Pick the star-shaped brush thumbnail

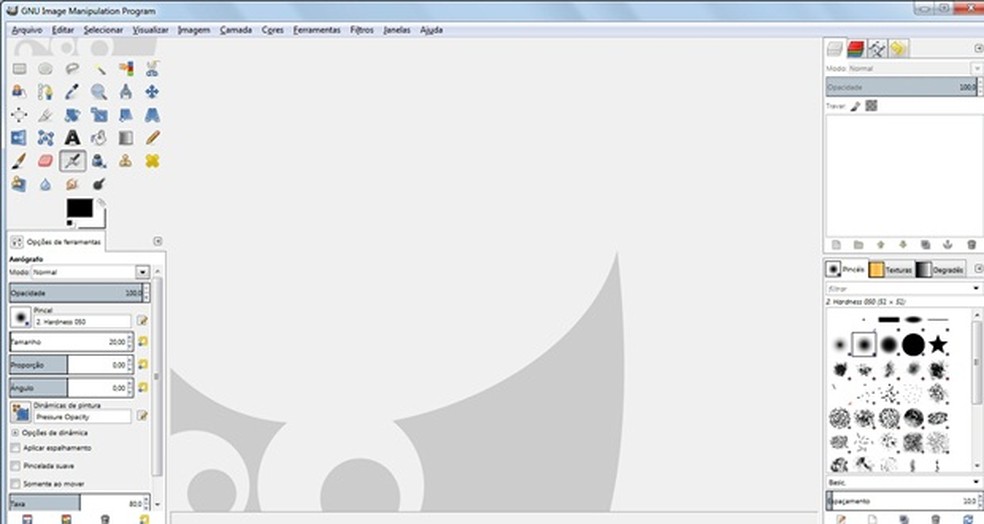938,345
